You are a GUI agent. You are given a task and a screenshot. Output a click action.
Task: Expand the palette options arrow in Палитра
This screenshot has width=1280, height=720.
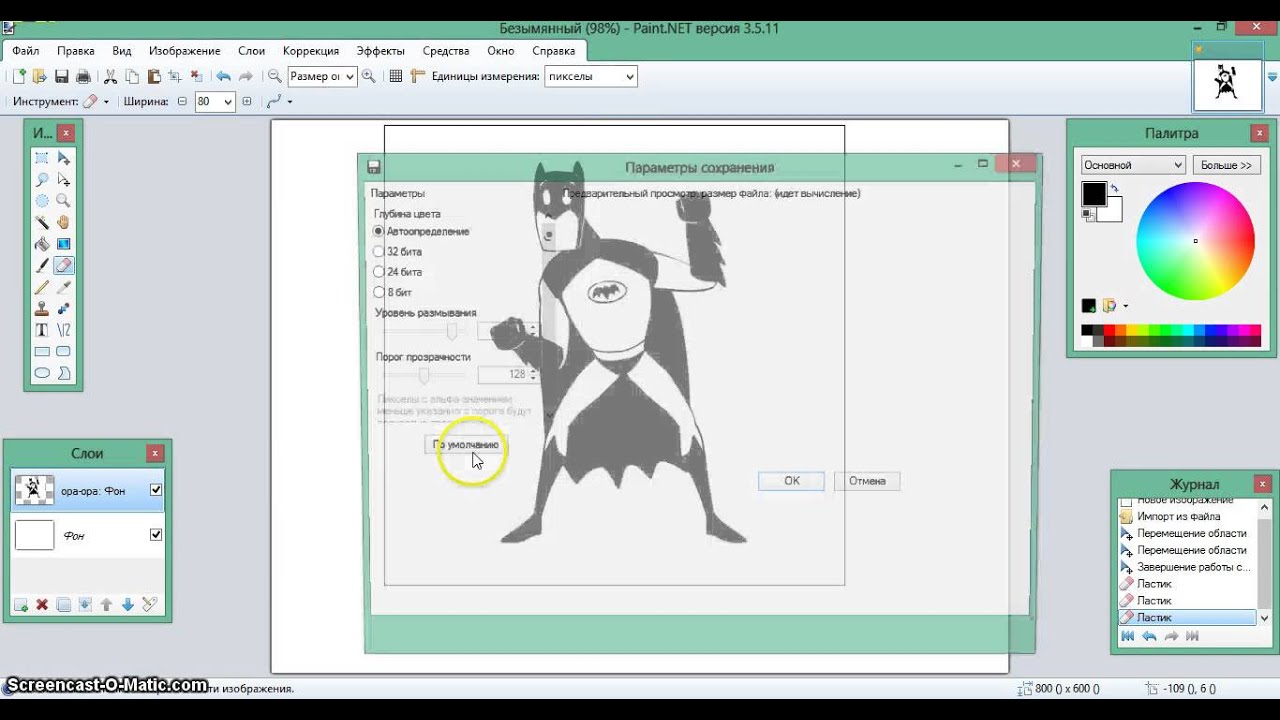click(1126, 306)
